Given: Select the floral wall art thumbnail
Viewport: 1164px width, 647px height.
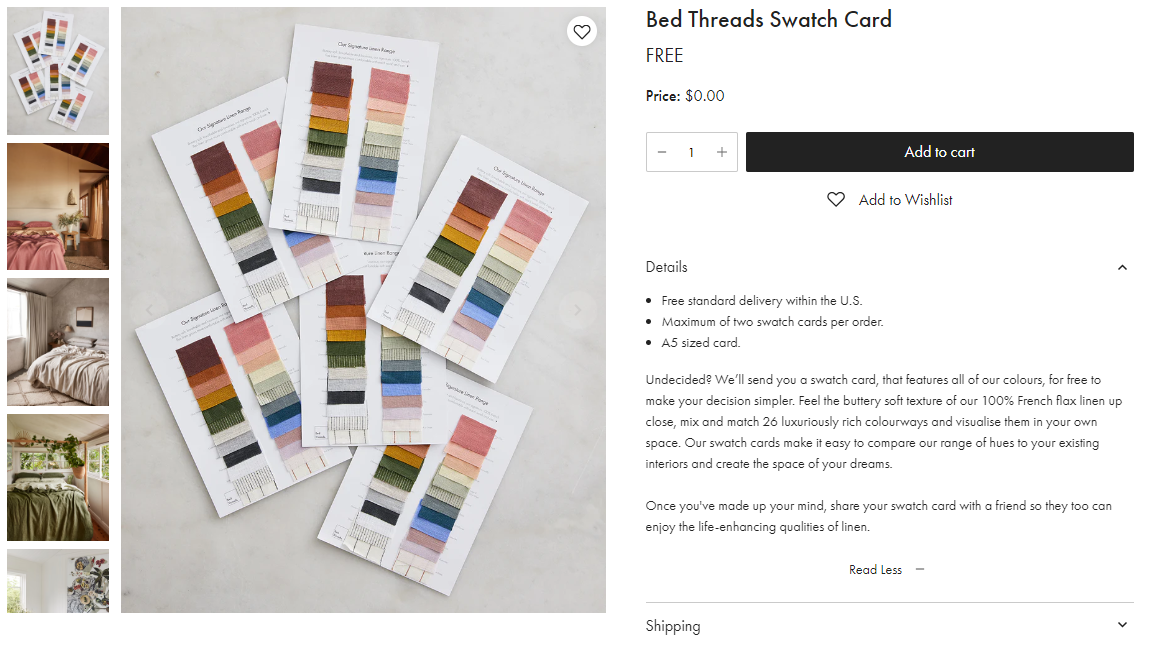Looking at the screenshot, I should (58, 581).
